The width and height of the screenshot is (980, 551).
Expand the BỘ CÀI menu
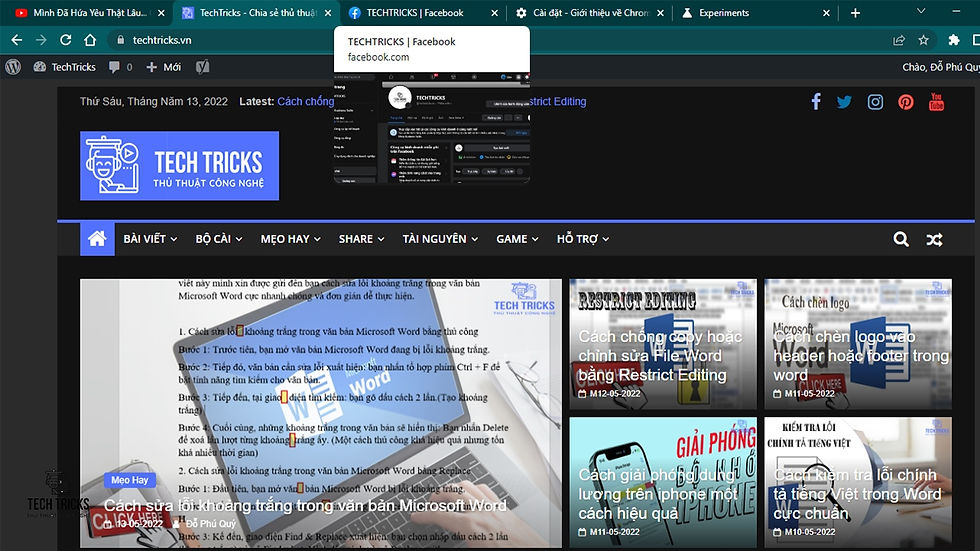point(219,239)
